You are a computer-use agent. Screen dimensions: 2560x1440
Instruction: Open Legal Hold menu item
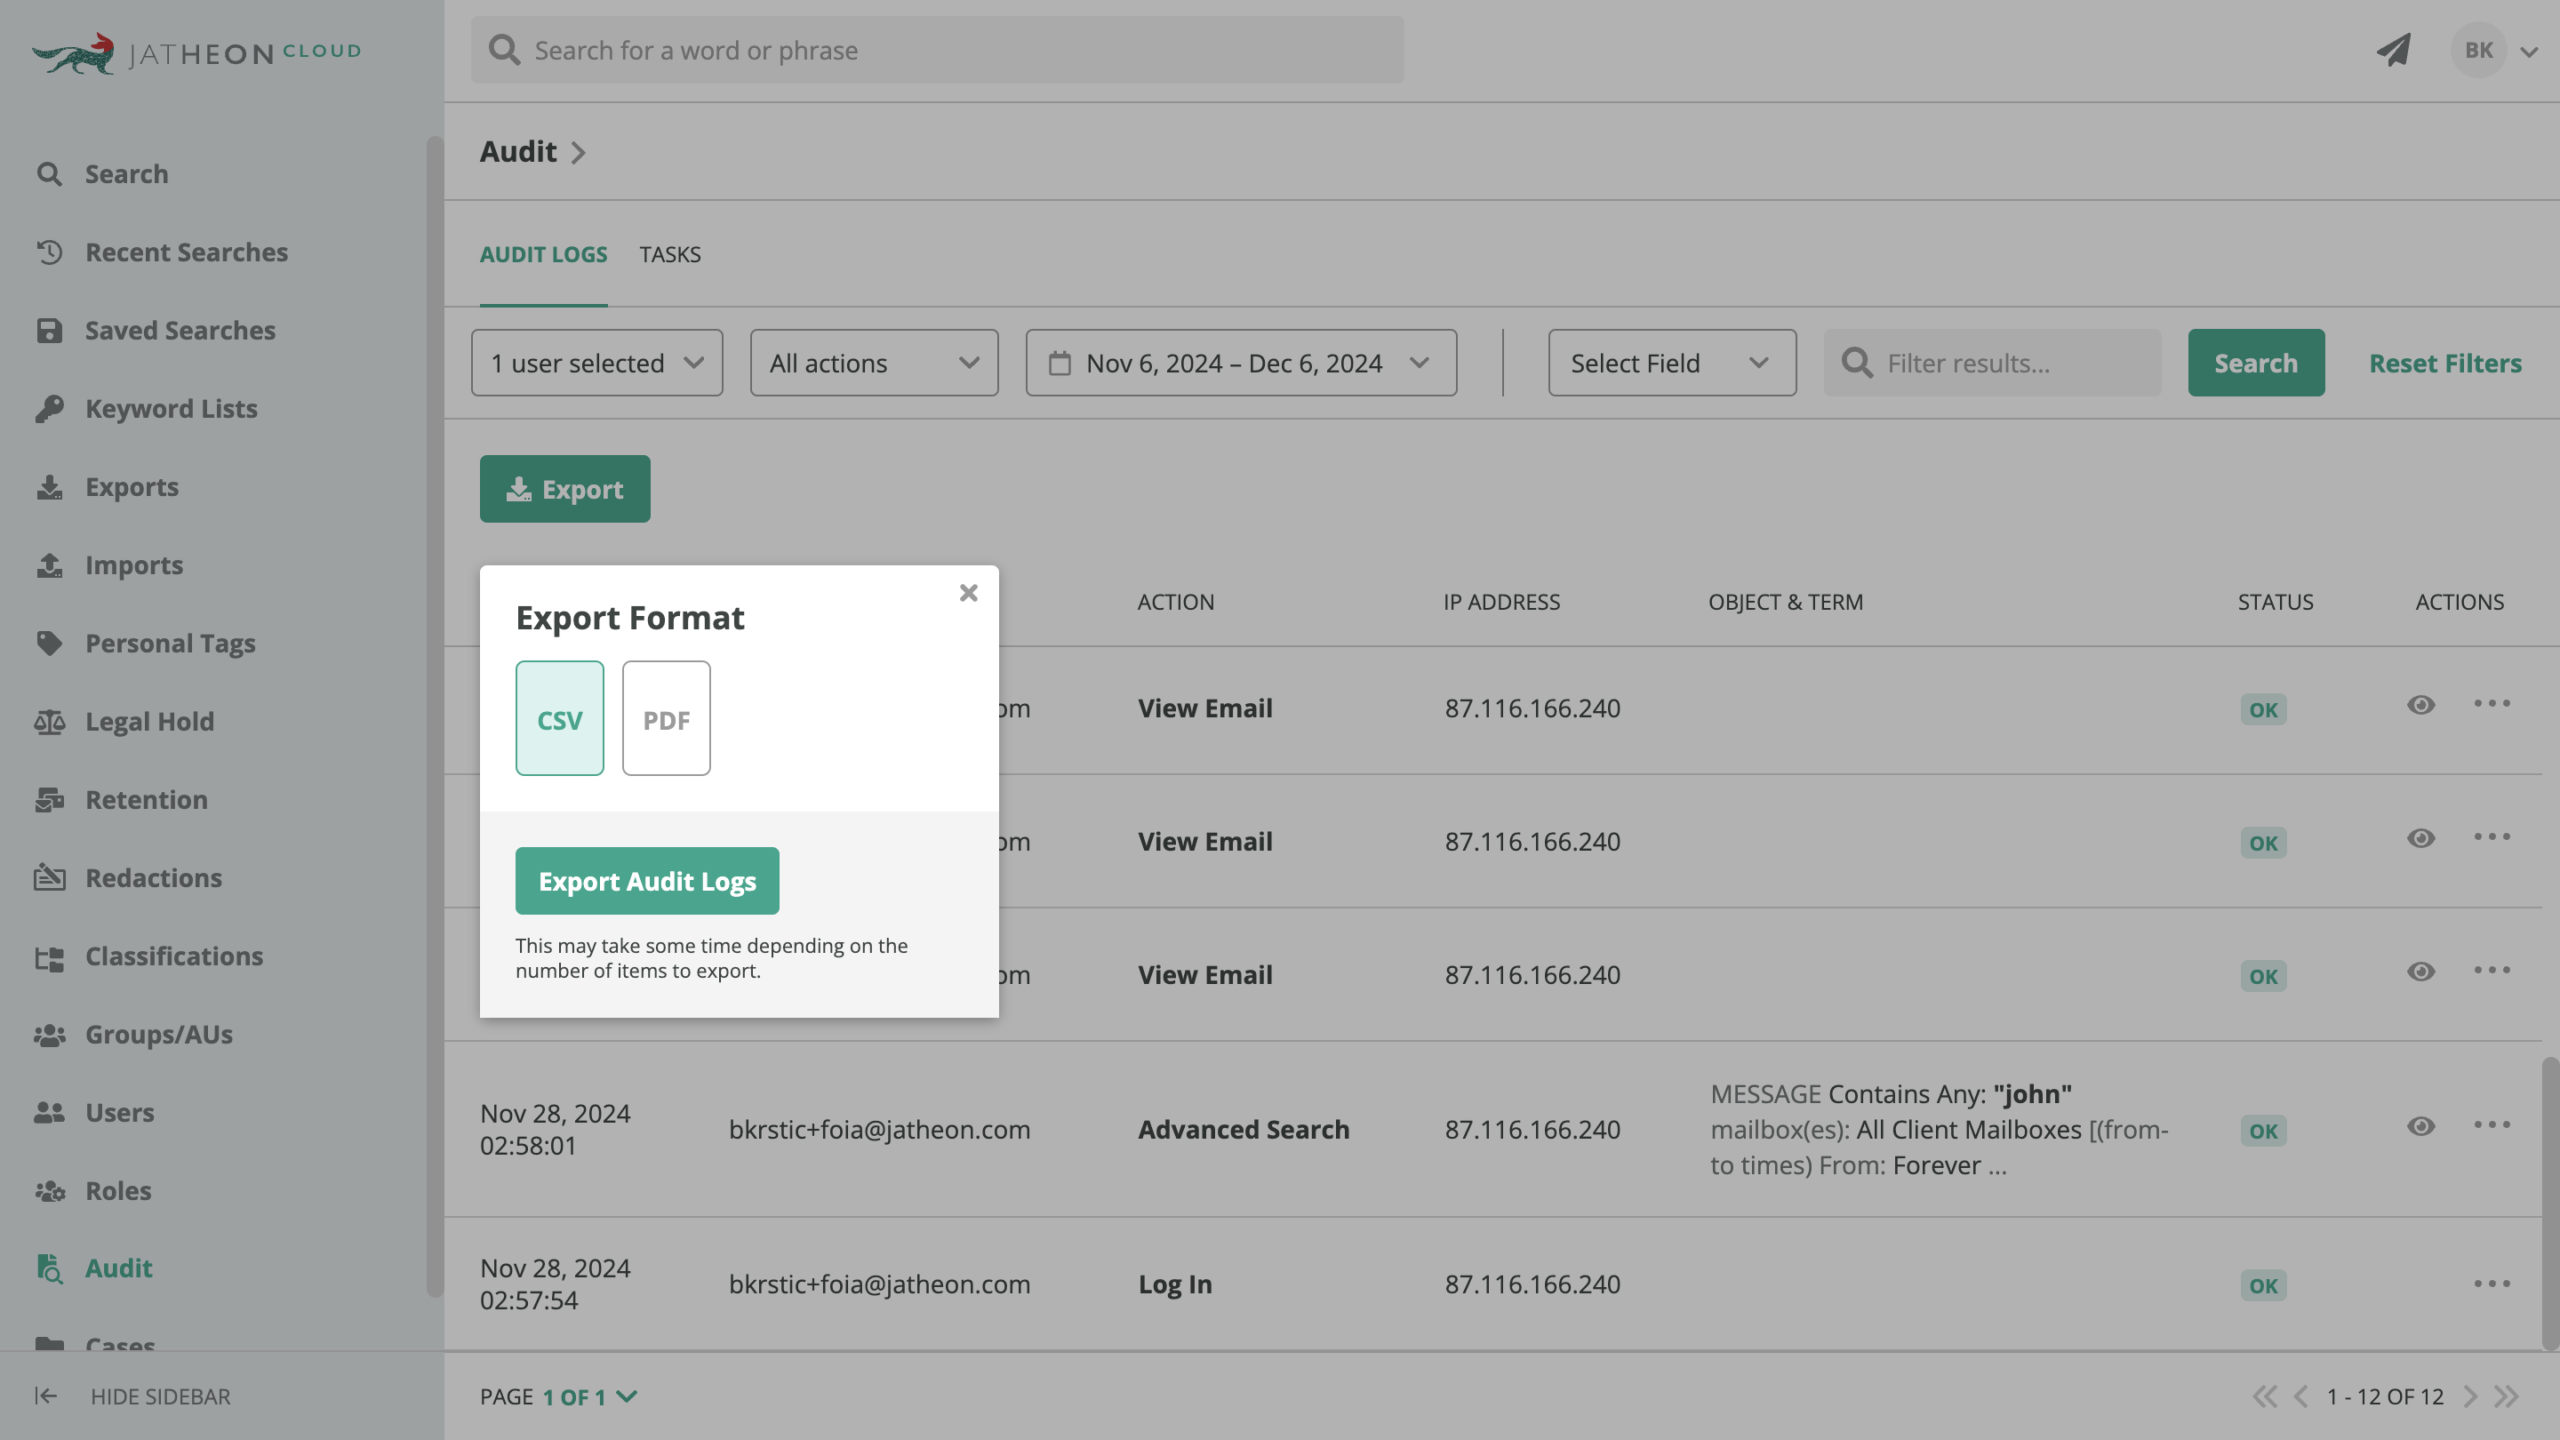click(149, 721)
